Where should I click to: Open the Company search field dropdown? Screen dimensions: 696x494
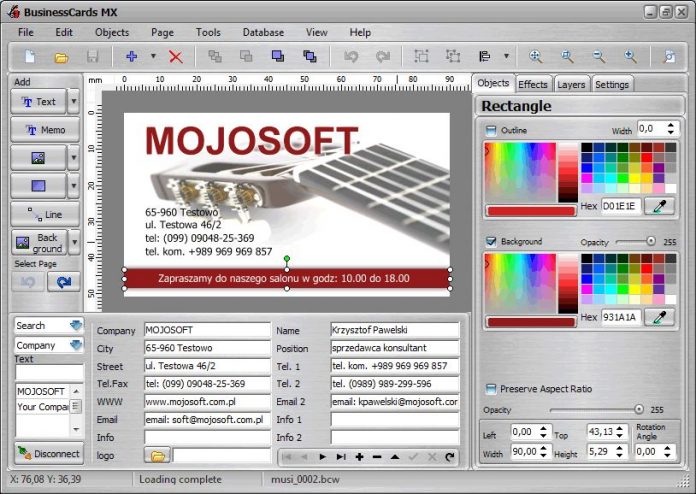(x=76, y=345)
